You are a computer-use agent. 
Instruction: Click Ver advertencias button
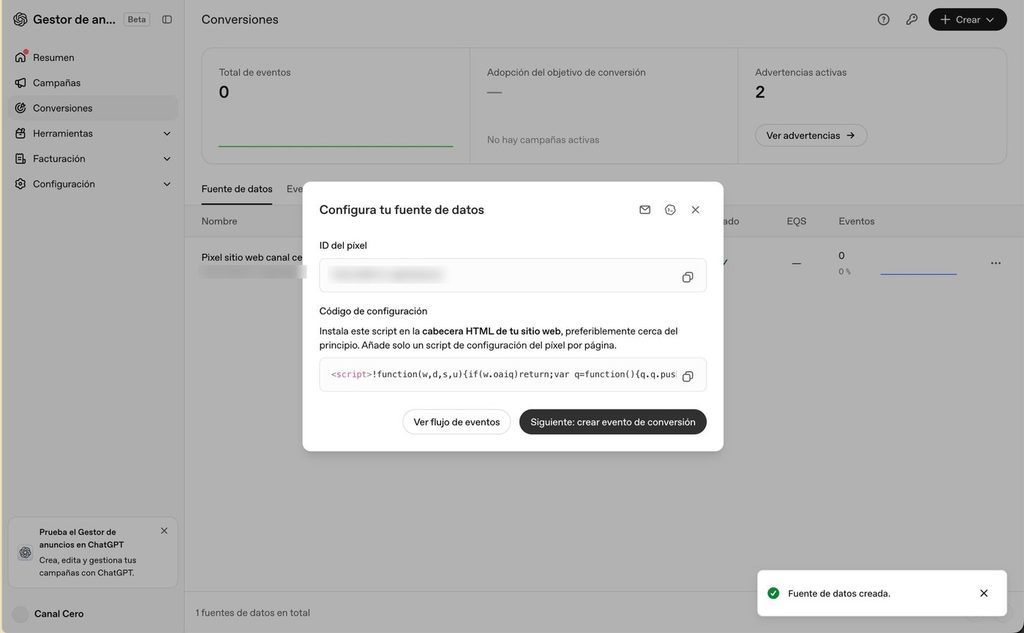[810, 135]
